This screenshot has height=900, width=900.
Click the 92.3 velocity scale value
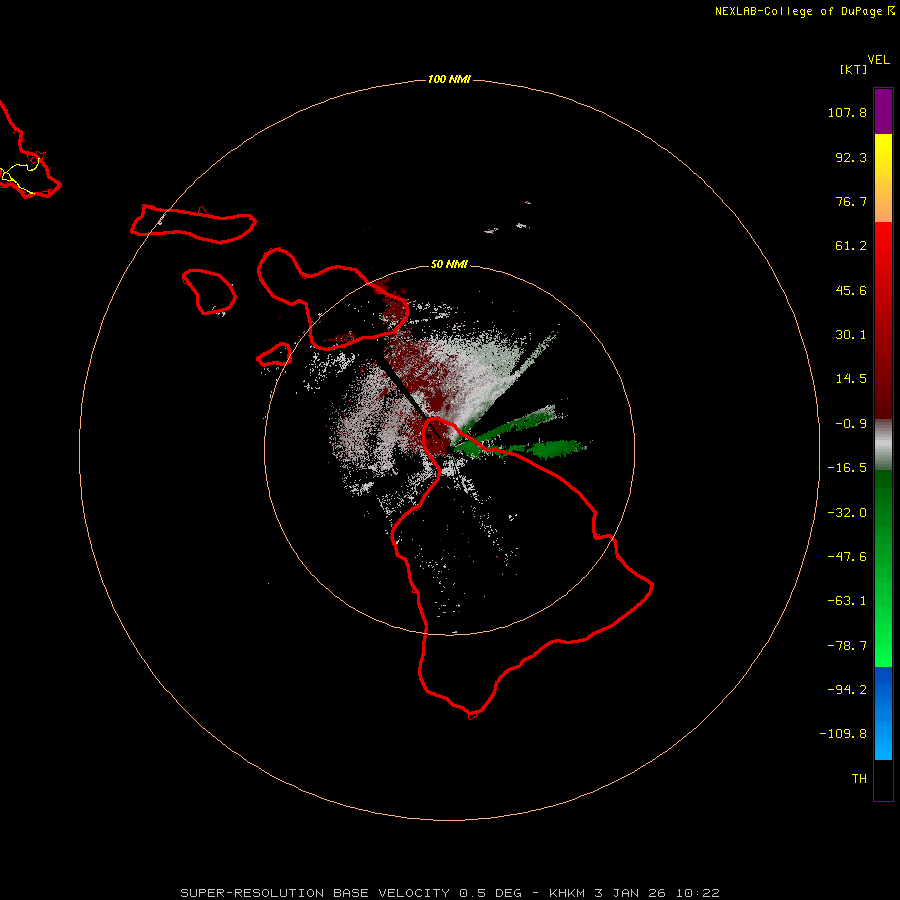[851, 157]
